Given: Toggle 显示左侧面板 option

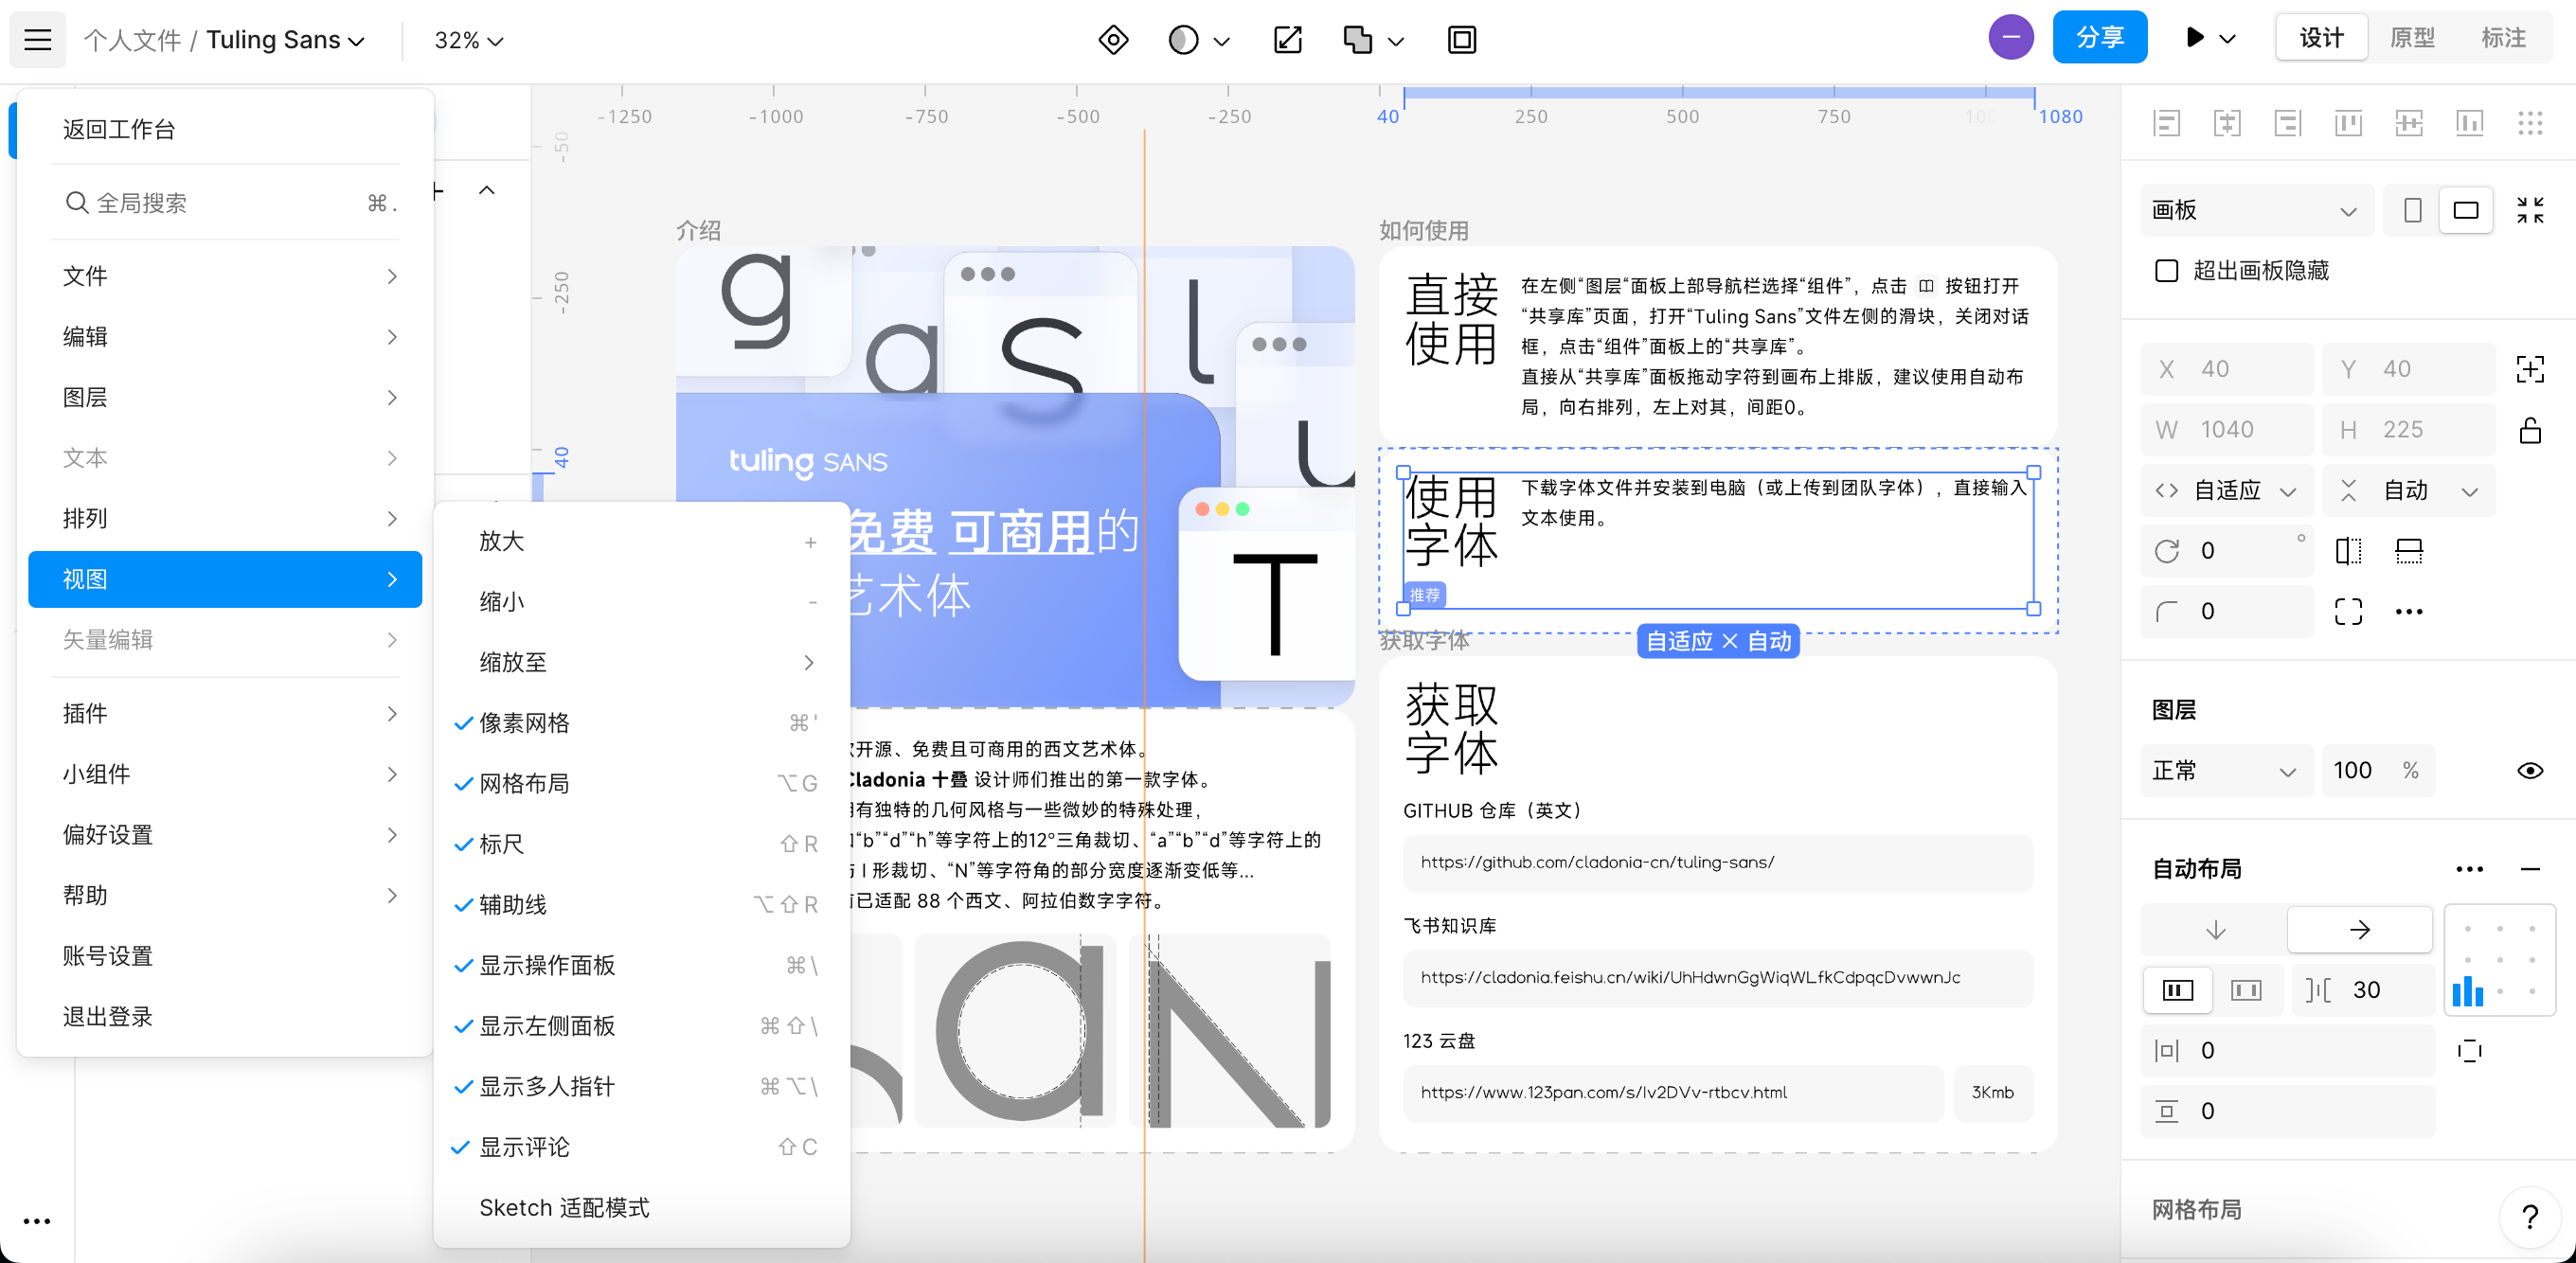Looking at the screenshot, I should (642, 1026).
